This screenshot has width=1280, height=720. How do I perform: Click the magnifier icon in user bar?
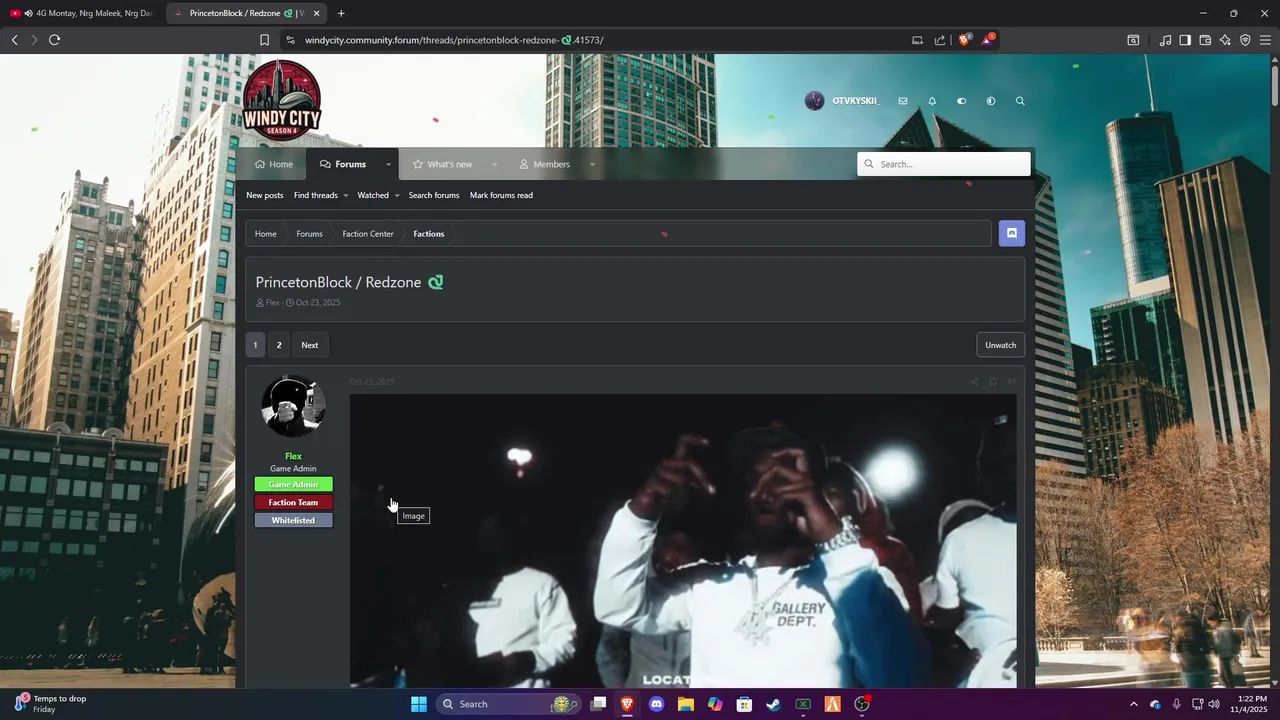pos(1020,101)
